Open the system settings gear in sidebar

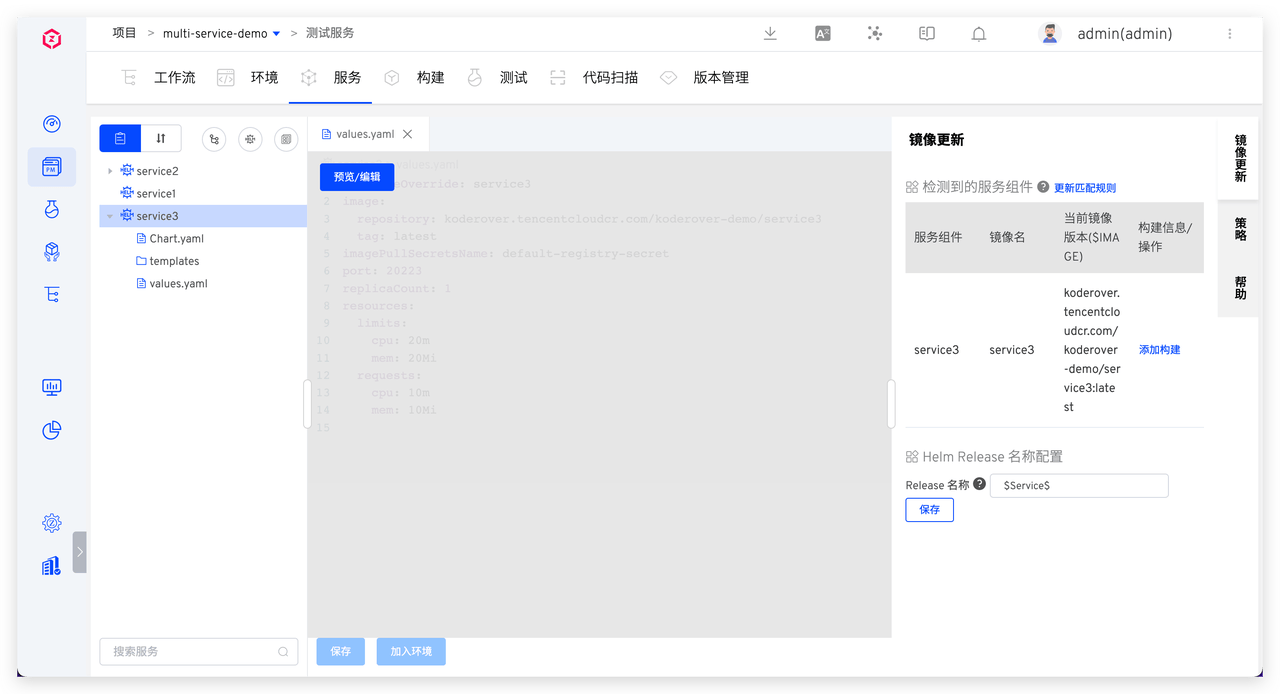tap(52, 523)
